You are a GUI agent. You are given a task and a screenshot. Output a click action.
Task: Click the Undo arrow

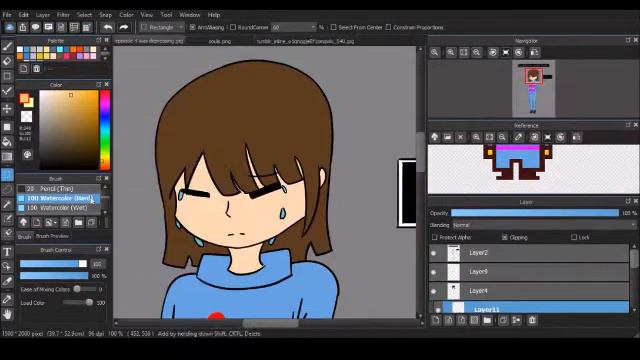108,27
